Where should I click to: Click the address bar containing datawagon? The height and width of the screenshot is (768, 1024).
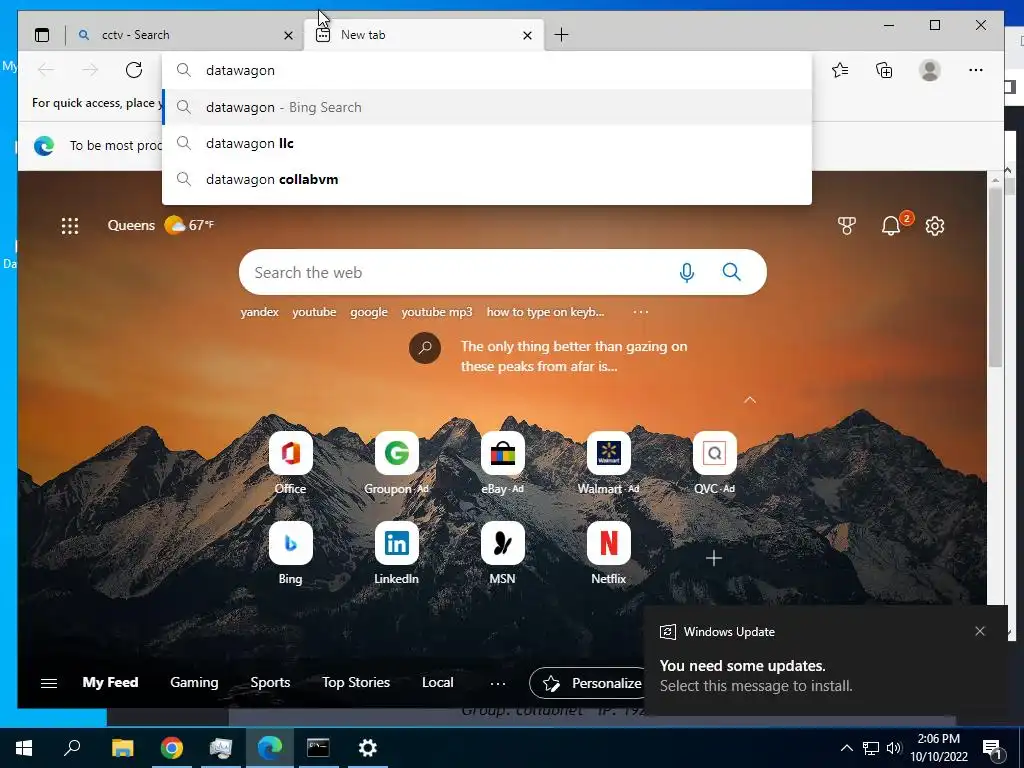(487, 70)
